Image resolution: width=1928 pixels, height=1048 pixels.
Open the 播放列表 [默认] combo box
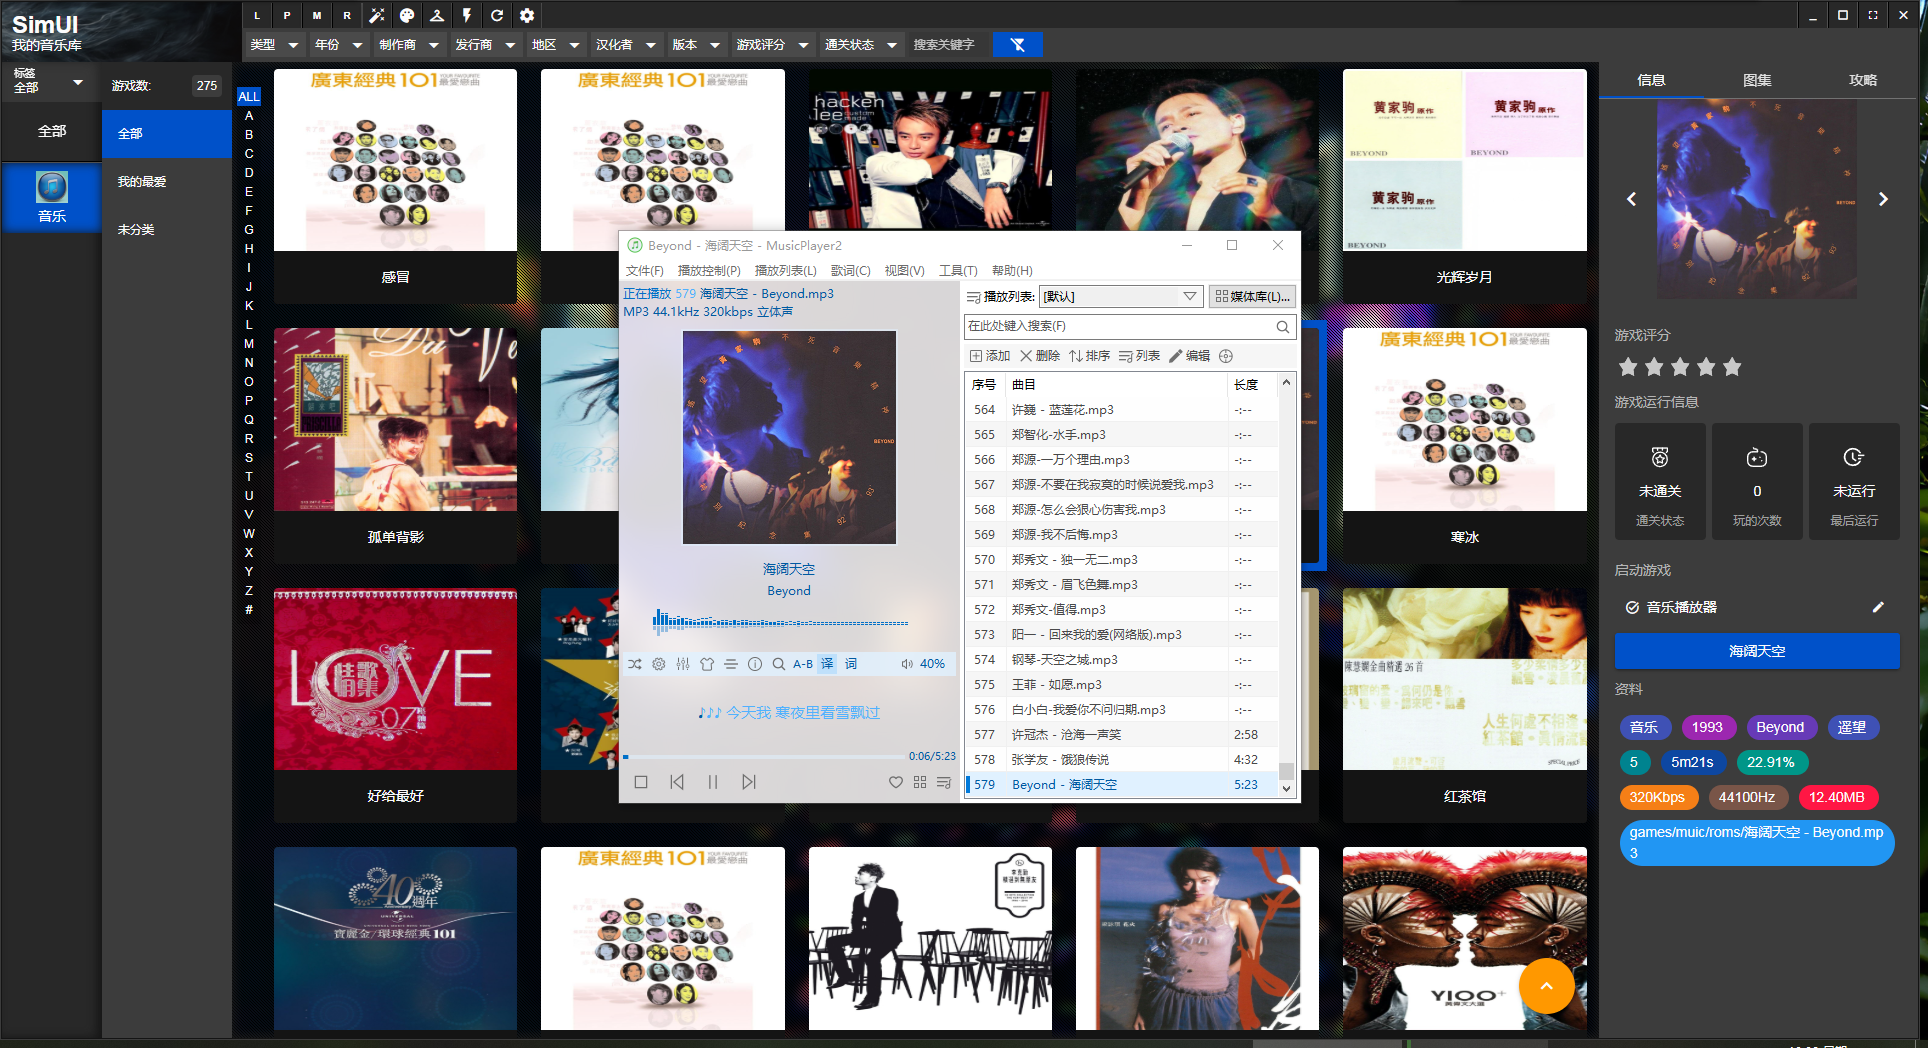(1120, 297)
